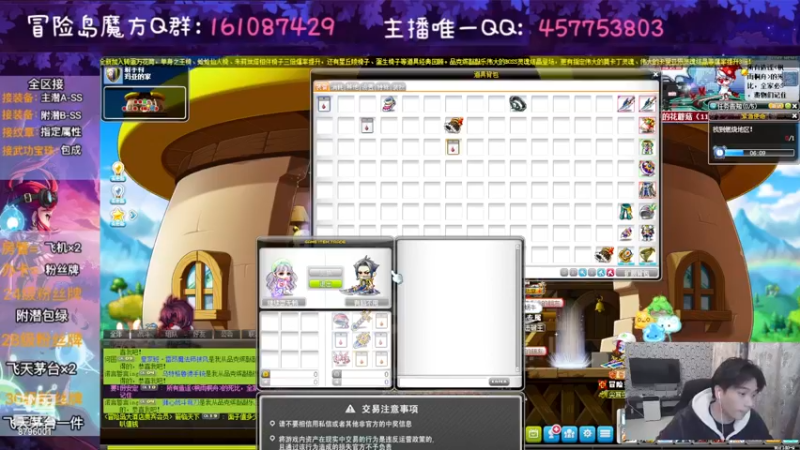Screen dimensions: 800x450
Task: Pick the gold emblem in the bottom inventory row
Action: pyautogui.click(x=626, y=255)
